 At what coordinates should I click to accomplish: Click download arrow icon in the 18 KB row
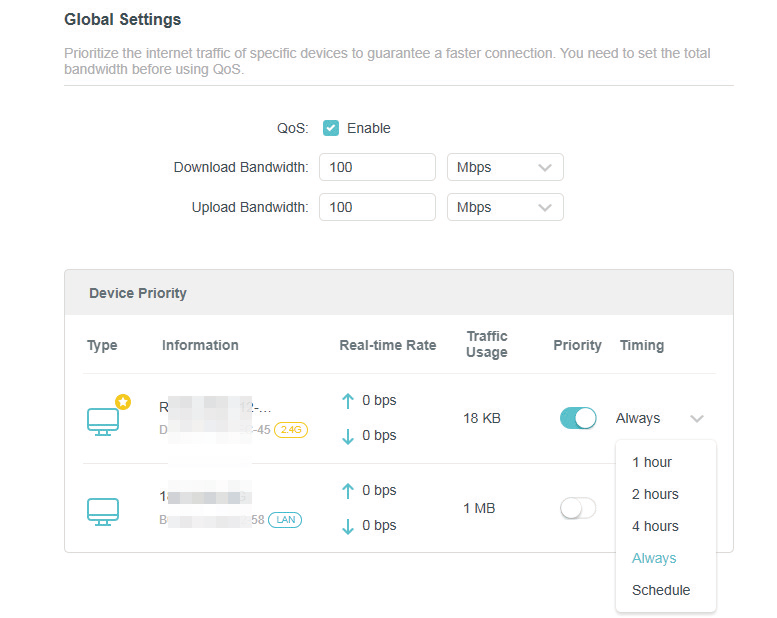348,436
